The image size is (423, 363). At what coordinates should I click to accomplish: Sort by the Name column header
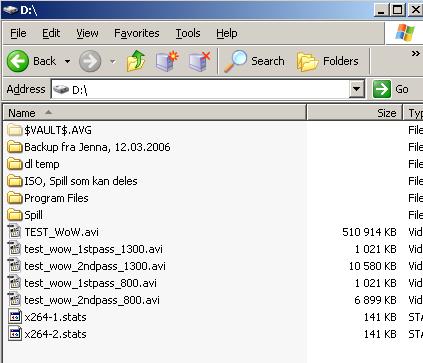(155, 113)
